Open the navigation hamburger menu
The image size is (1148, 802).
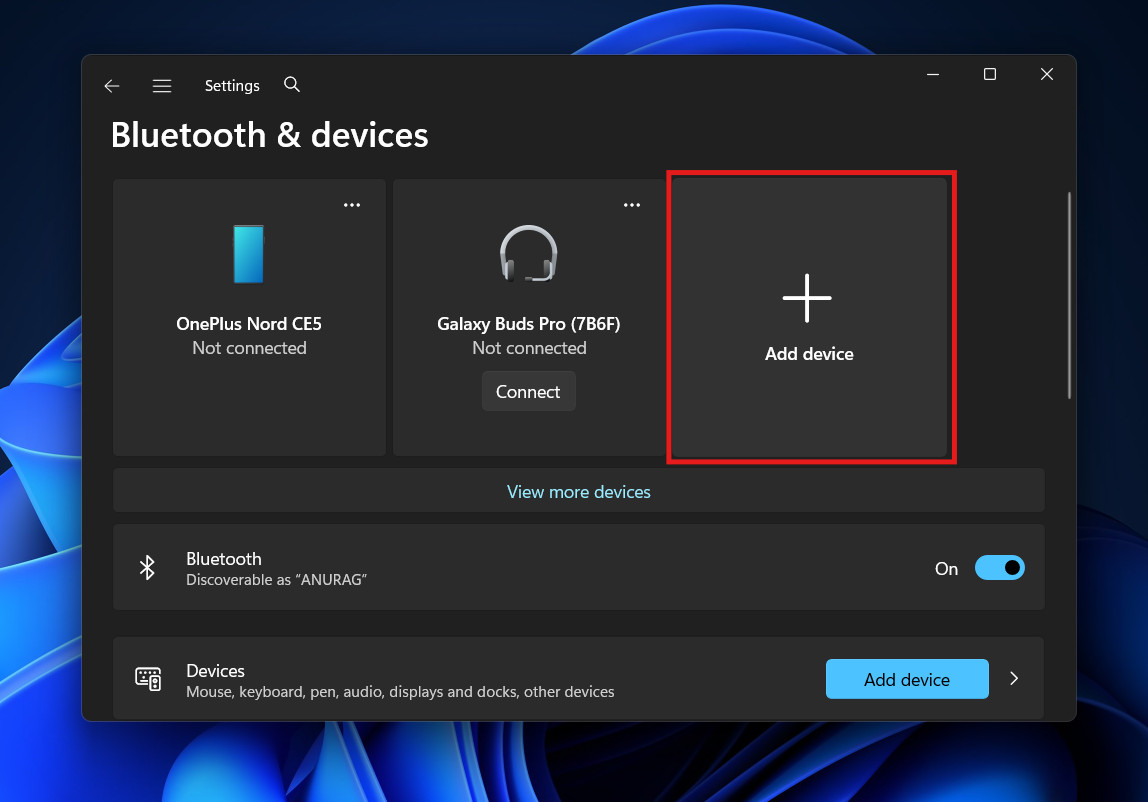point(161,85)
